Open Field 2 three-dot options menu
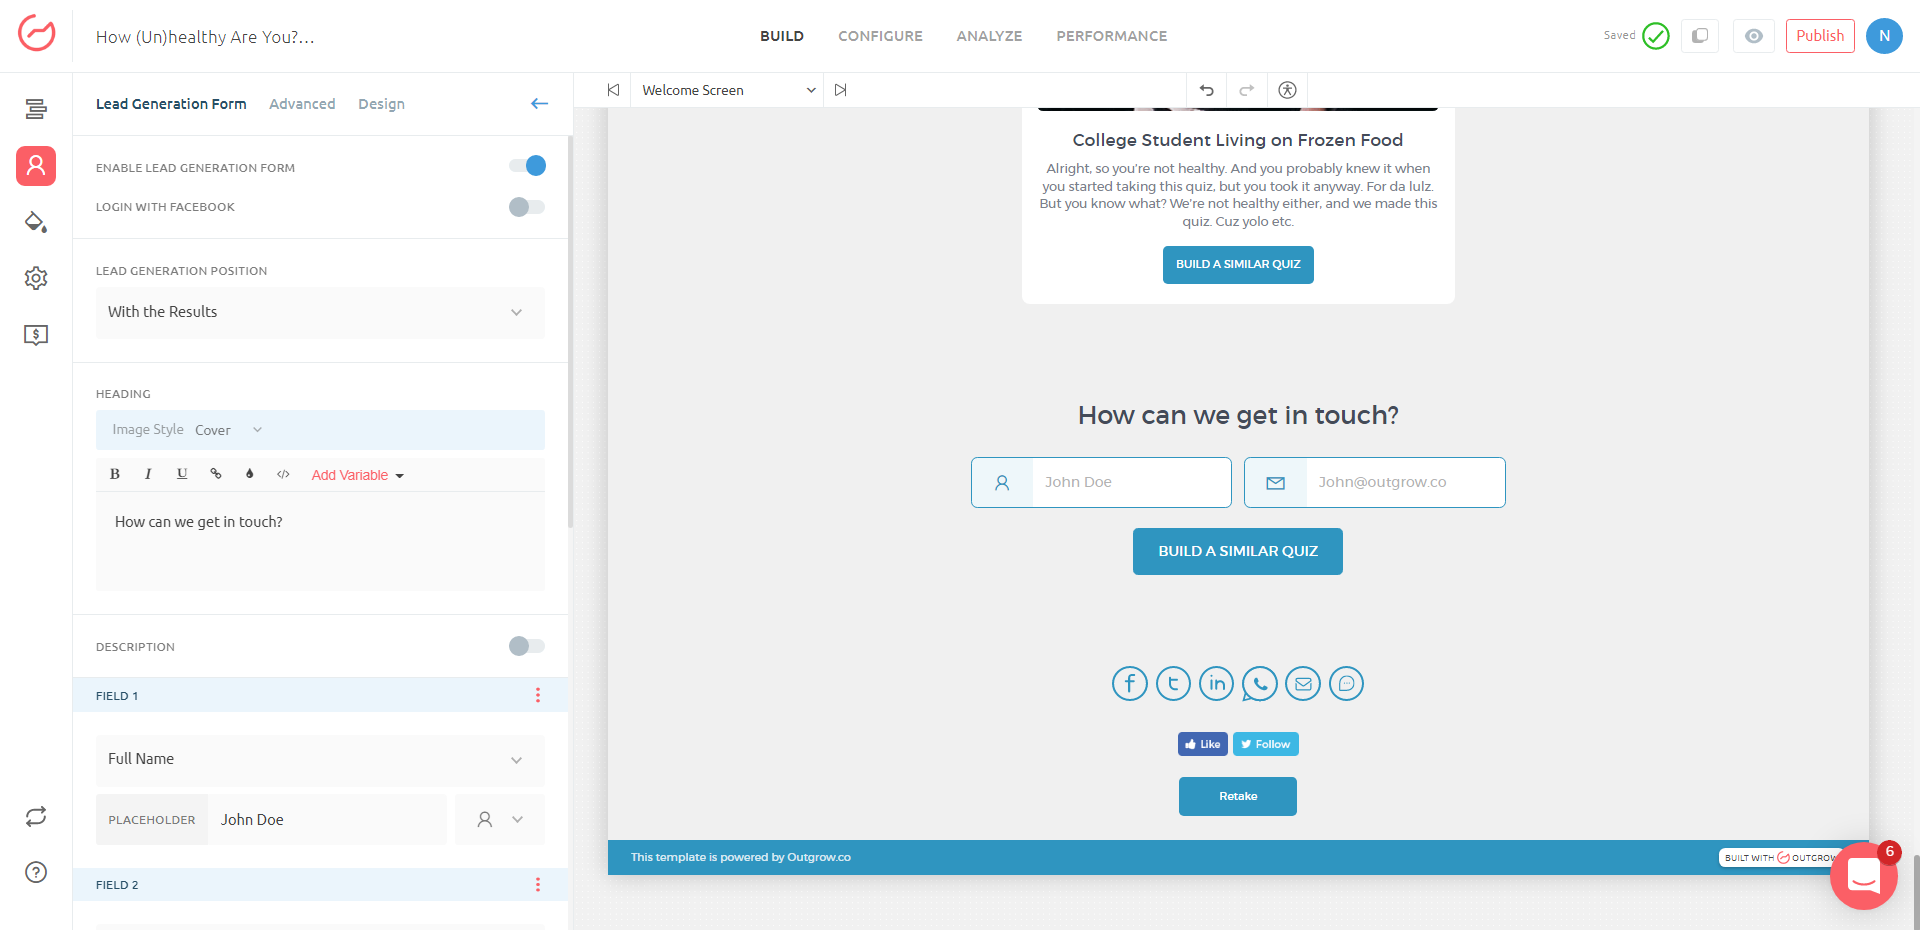This screenshot has width=1920, height=930. coord(538,884)
